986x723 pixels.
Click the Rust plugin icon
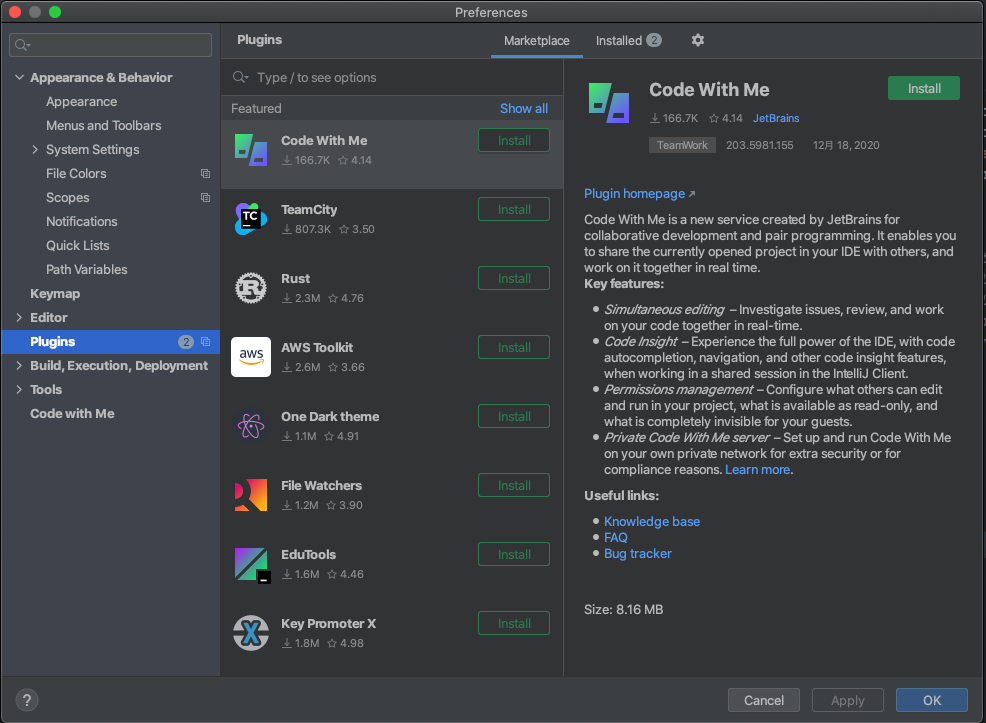coord(251,288)
